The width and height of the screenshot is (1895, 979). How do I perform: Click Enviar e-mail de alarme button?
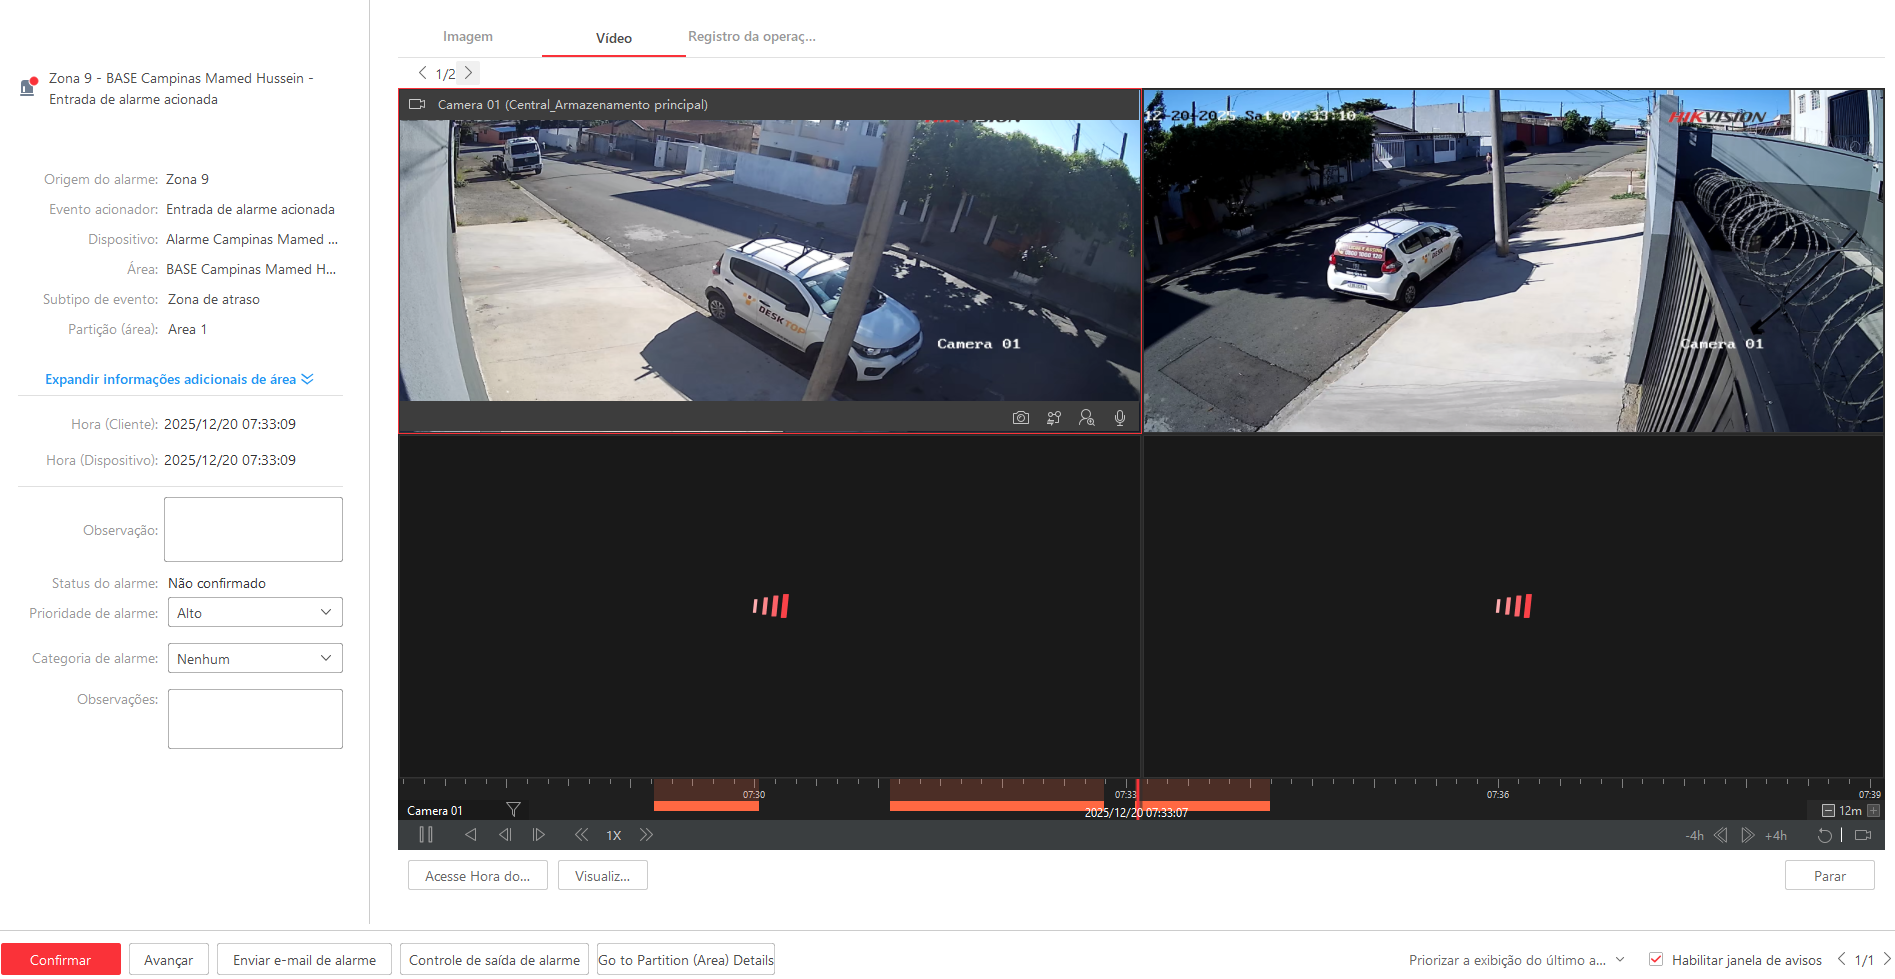(x=304, y=960)
